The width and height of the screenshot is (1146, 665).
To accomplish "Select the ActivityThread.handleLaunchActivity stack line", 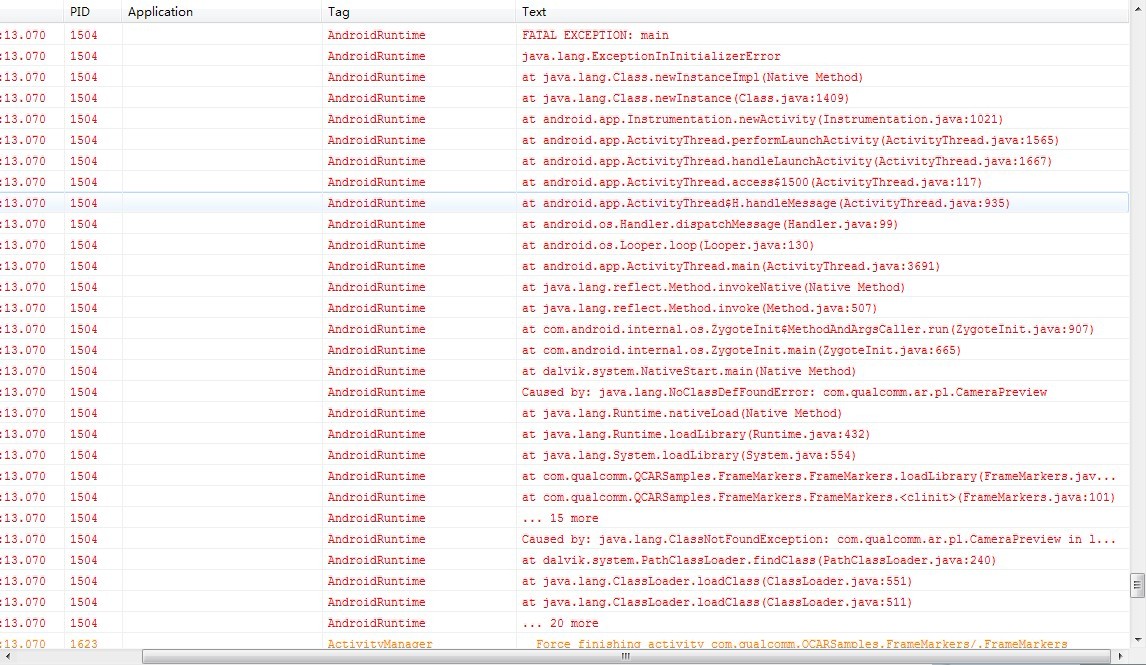I will click(564, 162).
